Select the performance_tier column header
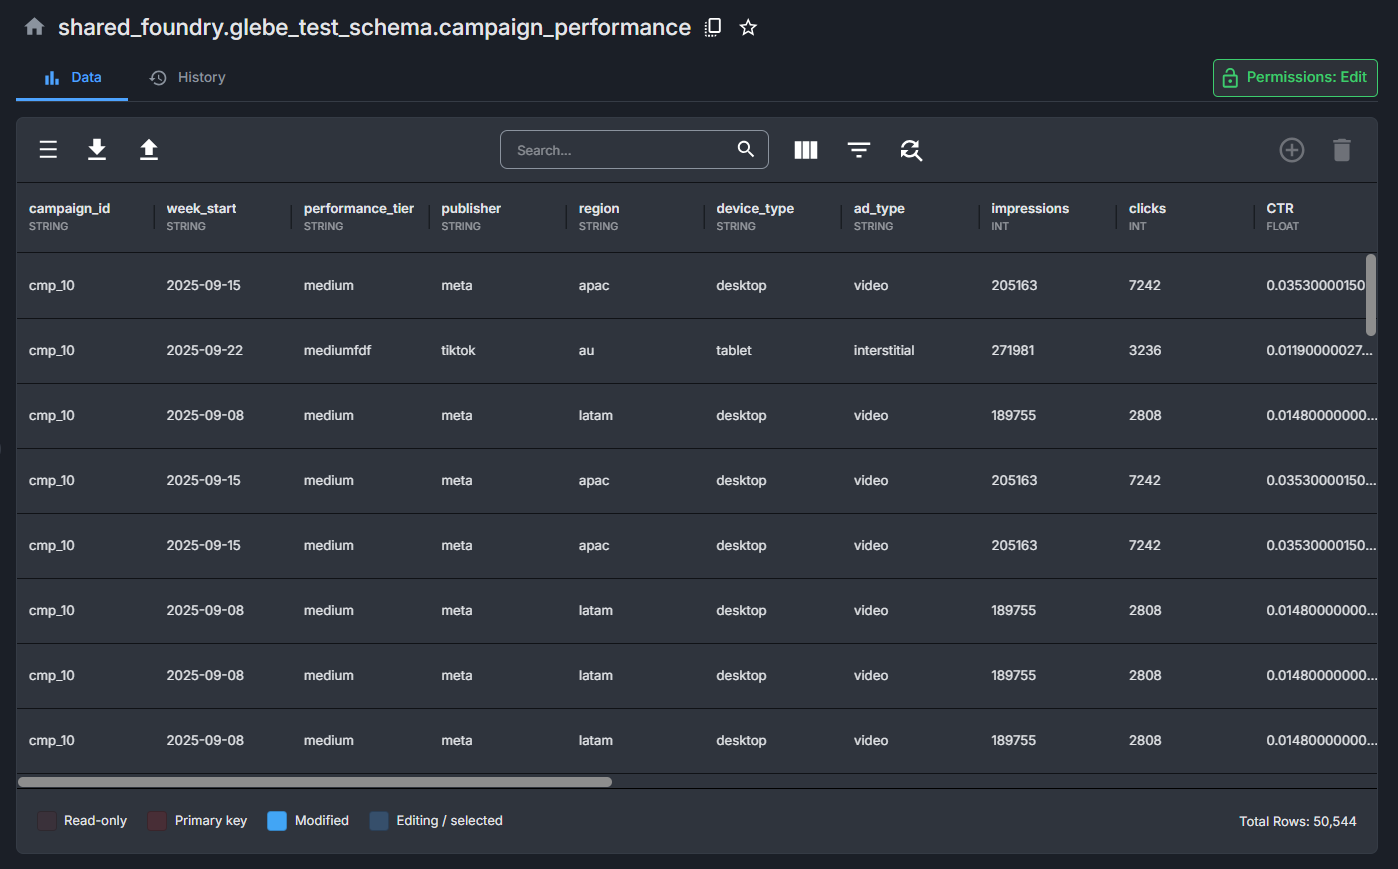This screenshot has height=869, width=1398. pyautogui.click(x=359, y=216)
